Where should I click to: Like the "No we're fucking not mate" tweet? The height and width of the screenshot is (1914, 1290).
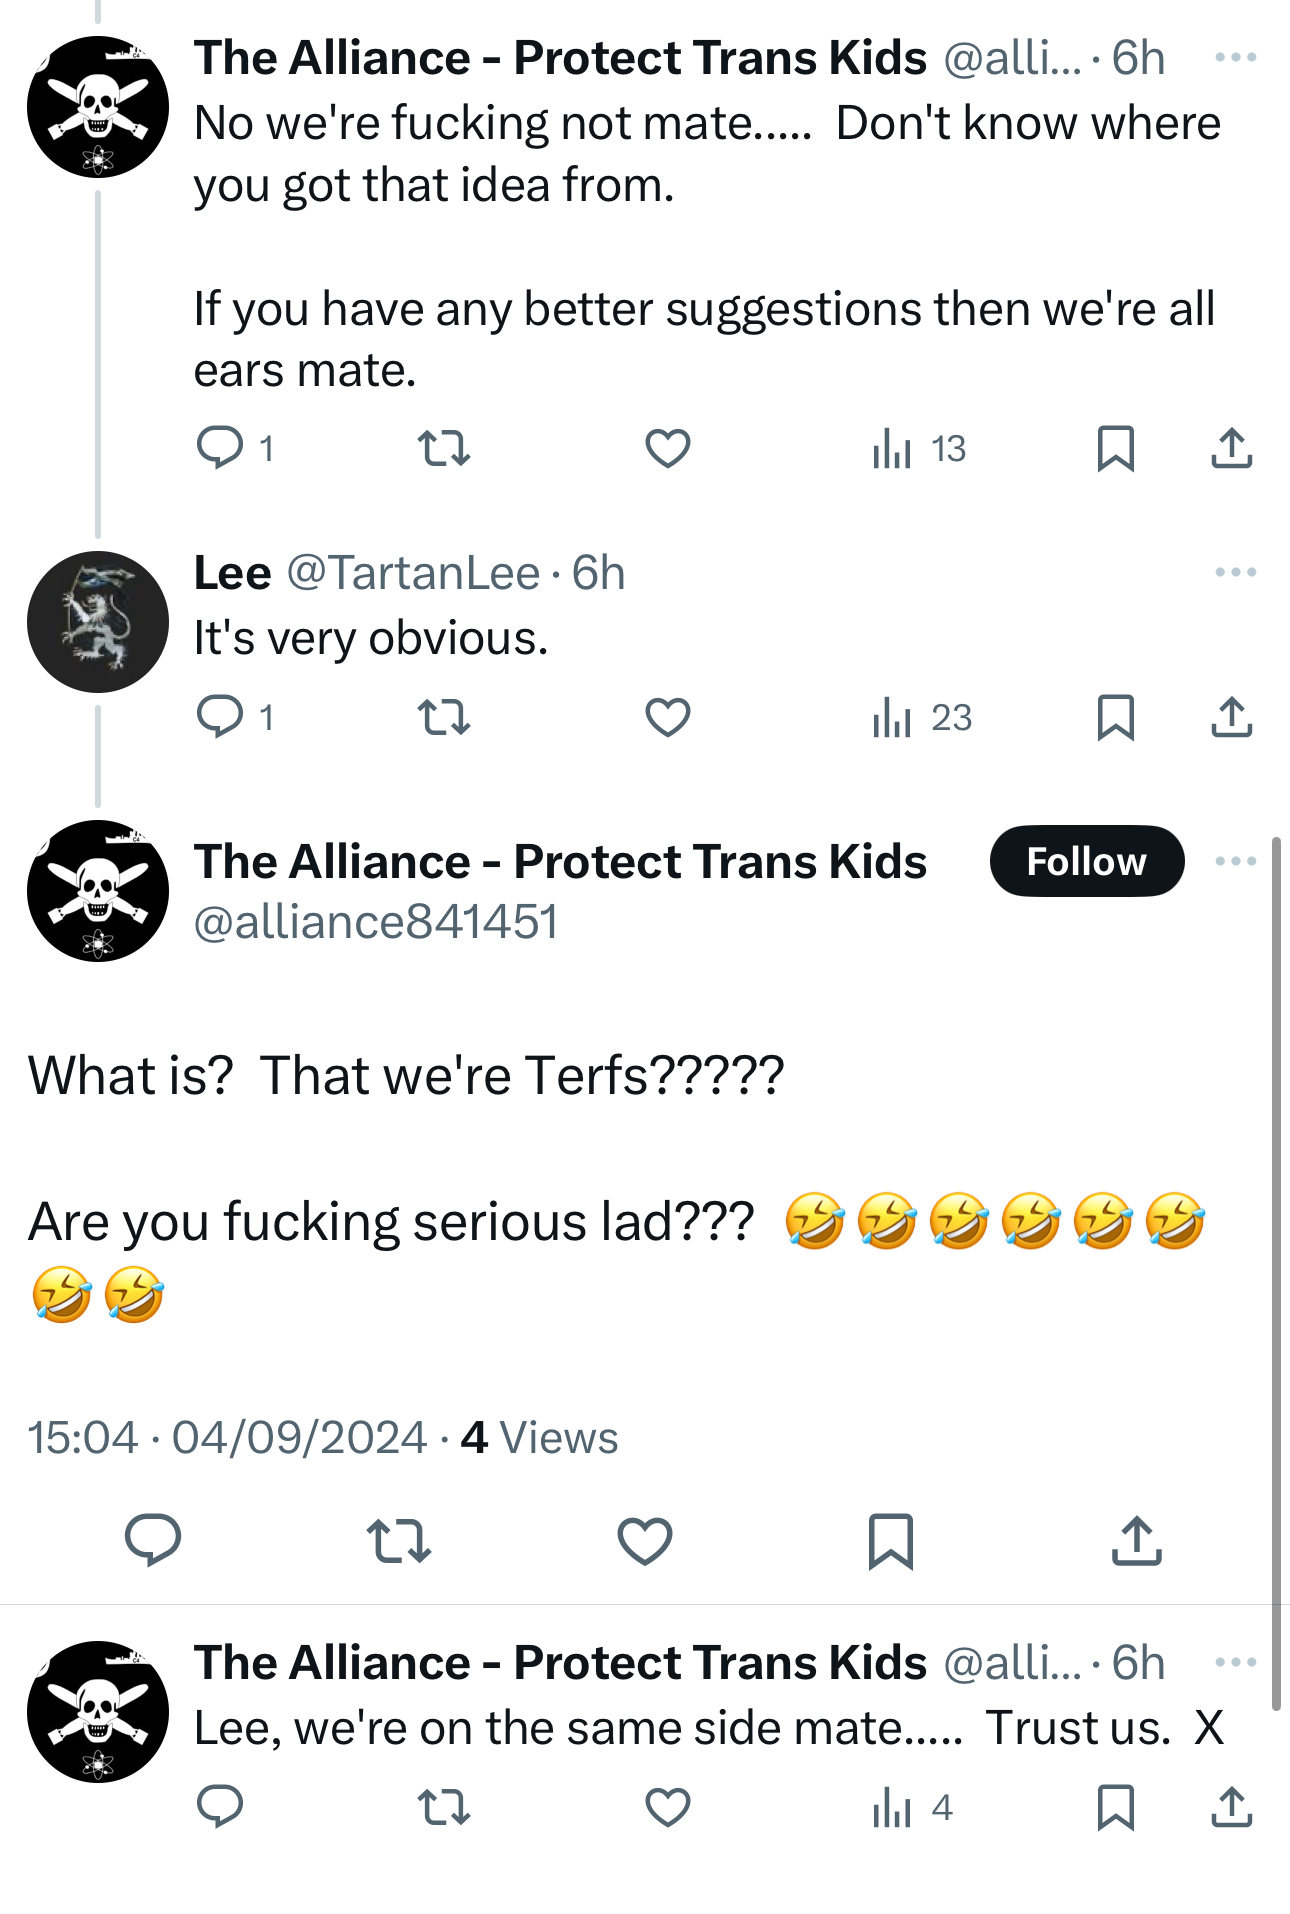tap(667, 448)
